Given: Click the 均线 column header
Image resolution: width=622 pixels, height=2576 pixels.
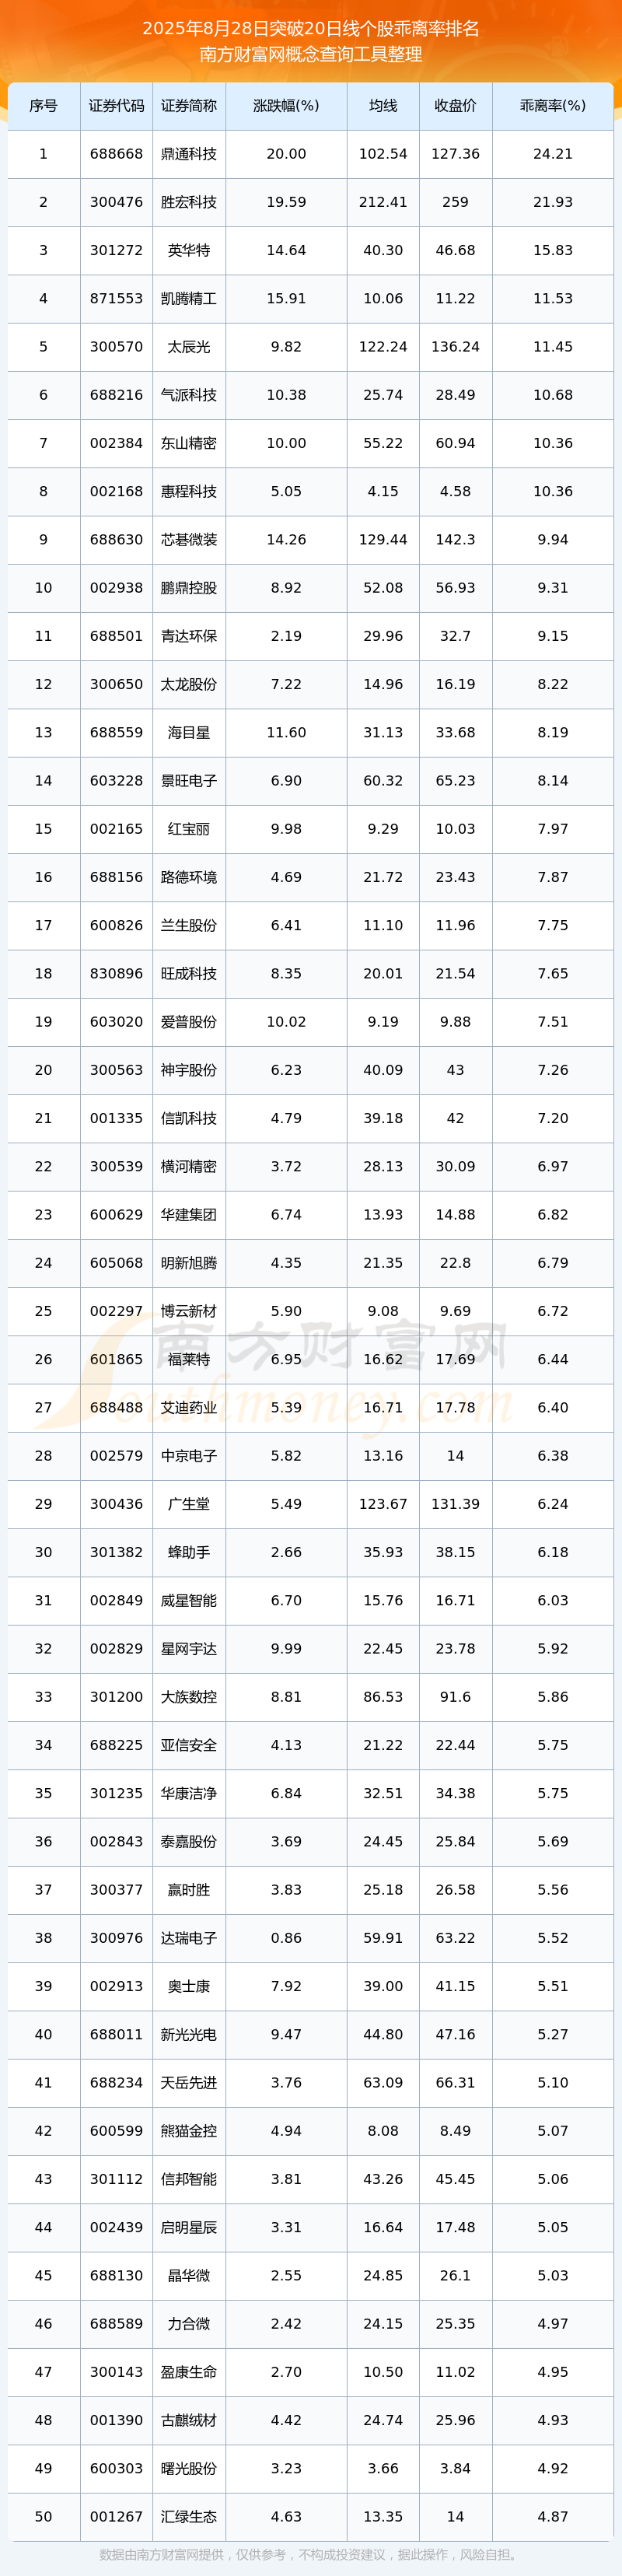Looking at the screenshot, I should pyautogui.click(x=383, y=106).
